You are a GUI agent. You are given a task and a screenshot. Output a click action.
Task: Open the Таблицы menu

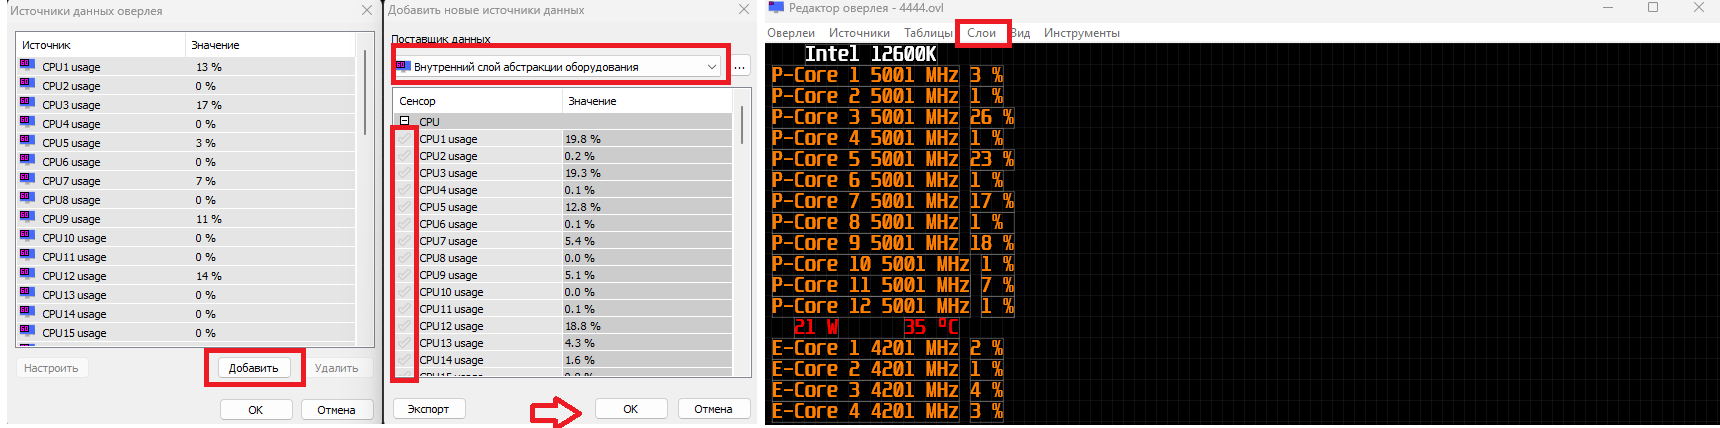(x=928, y=33)
